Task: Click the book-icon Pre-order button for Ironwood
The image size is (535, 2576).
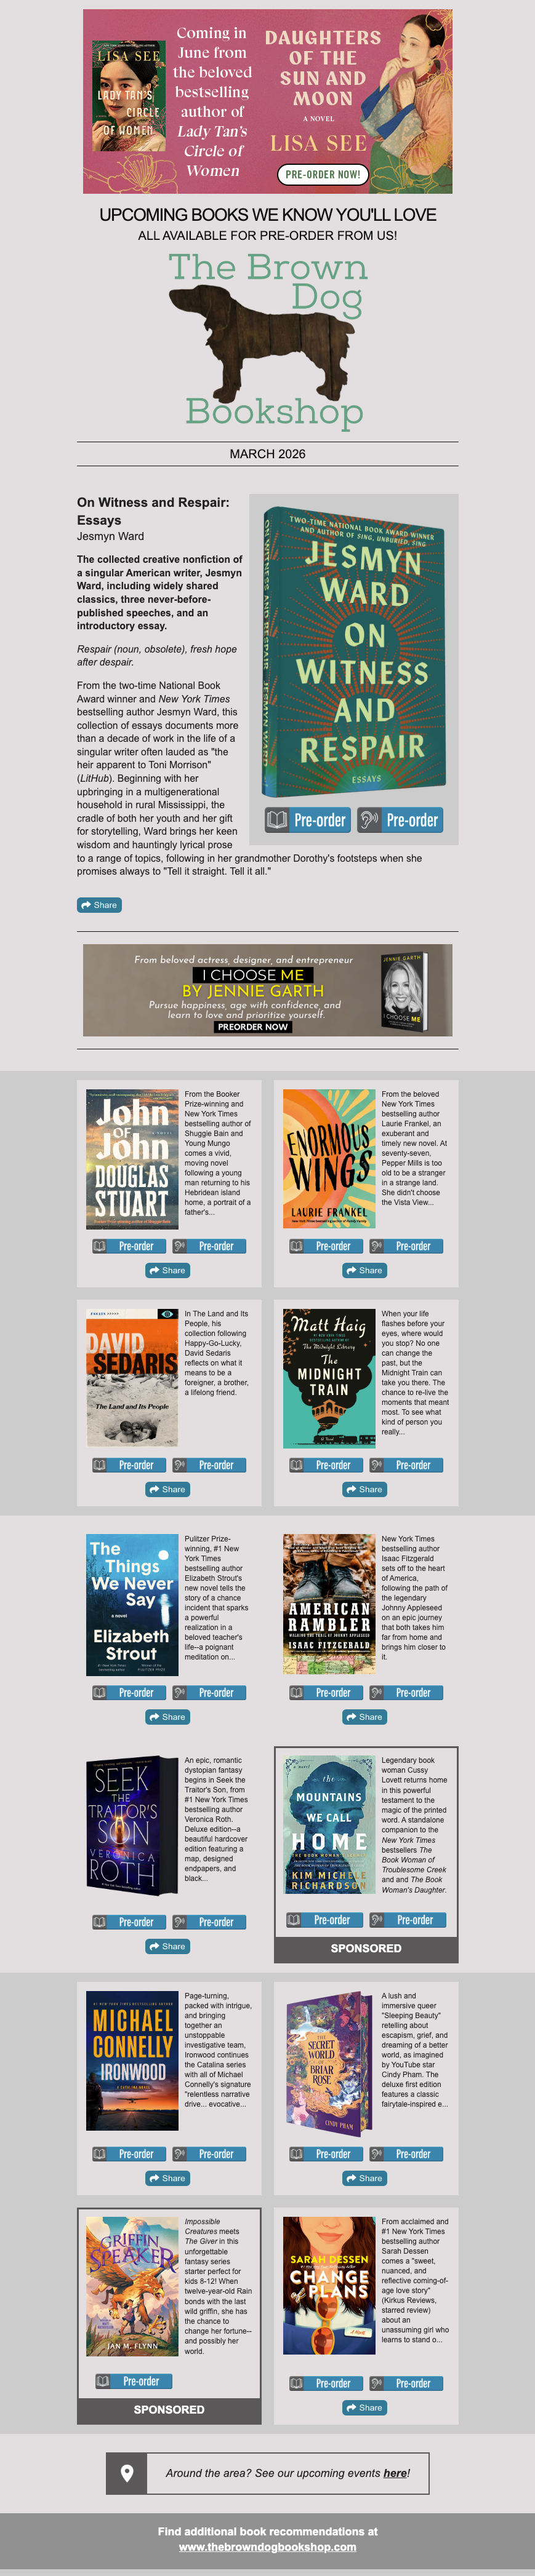Action: tap(127, 2154)
